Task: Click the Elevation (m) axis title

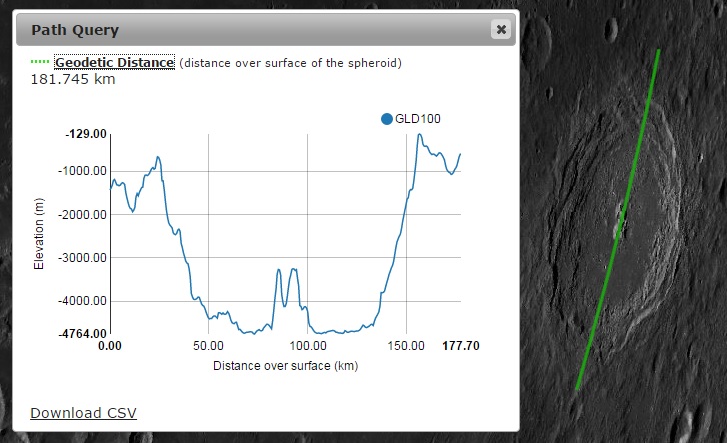Action: click(x=40, y=235)
